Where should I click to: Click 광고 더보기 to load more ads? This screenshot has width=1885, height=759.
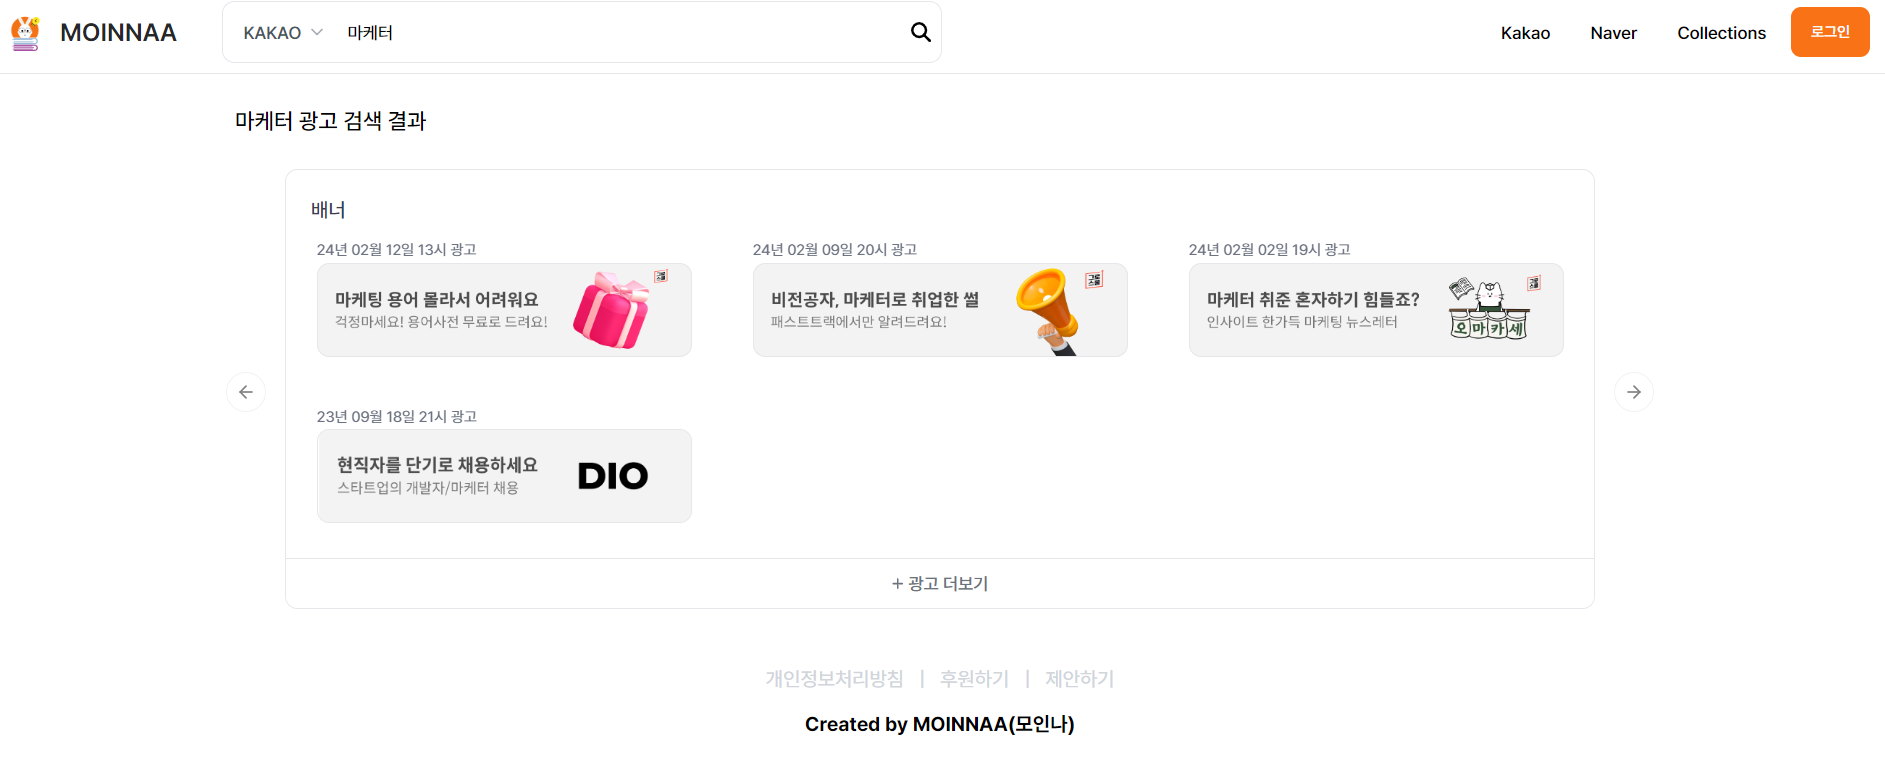[x=939, y=583]
